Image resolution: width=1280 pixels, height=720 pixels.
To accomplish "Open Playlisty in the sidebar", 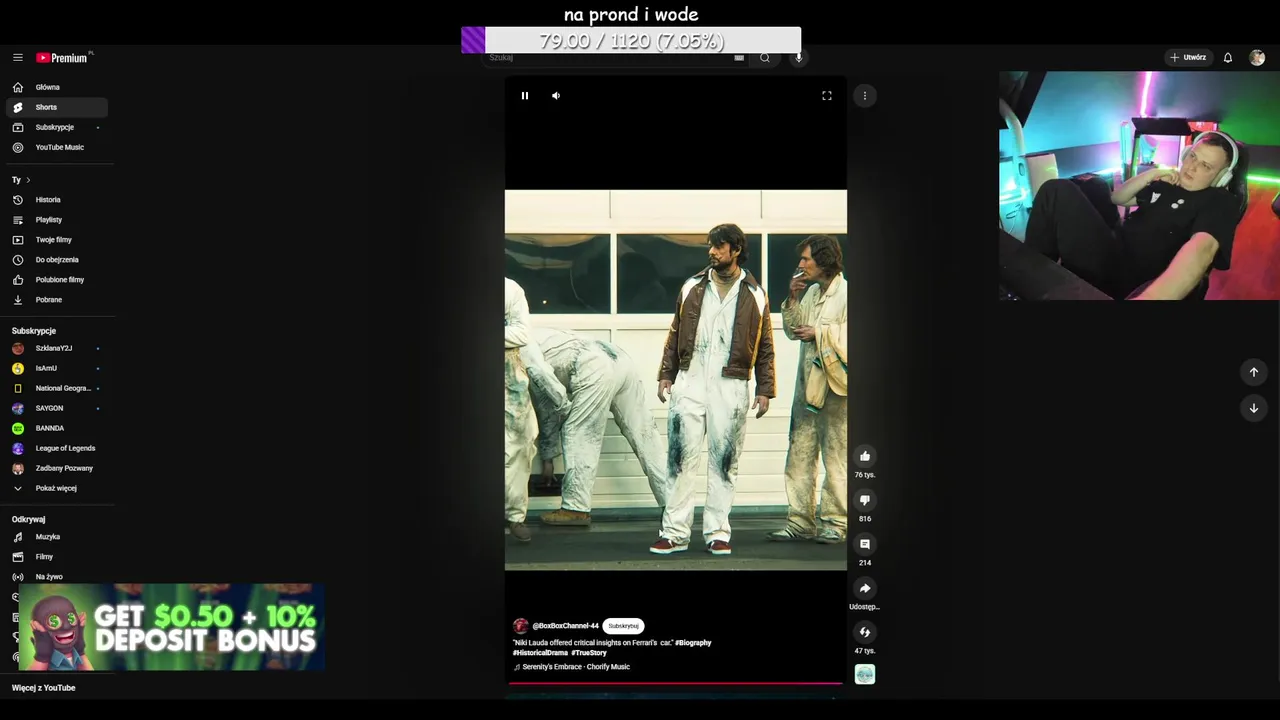I will click(x=57, y=220).
